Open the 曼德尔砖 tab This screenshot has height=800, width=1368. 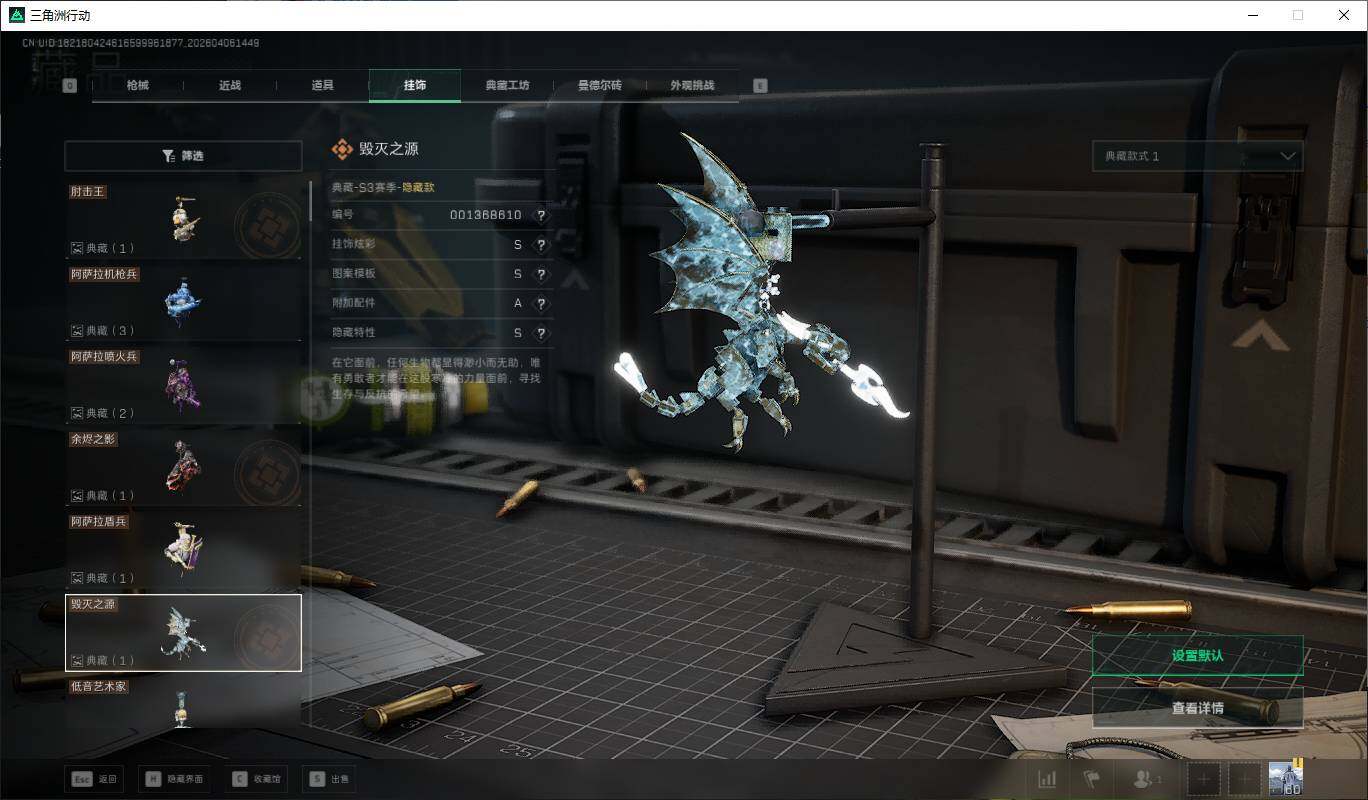(x=599, y=85)
